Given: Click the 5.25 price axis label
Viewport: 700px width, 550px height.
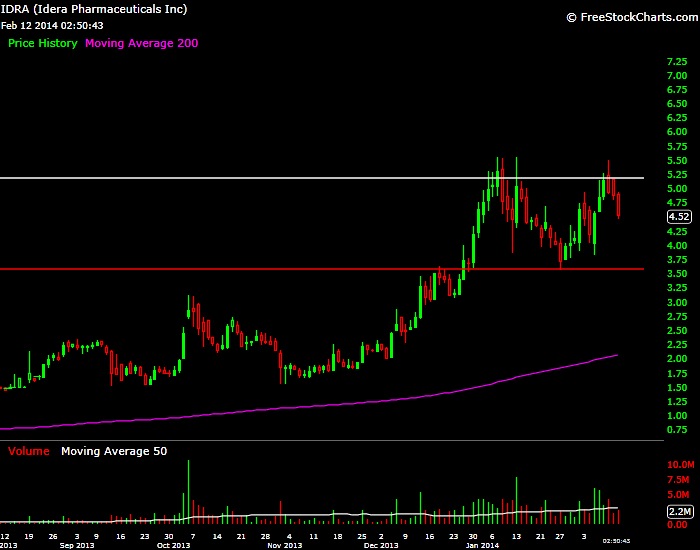Looking at the screenshot, I should coord(677,175).
